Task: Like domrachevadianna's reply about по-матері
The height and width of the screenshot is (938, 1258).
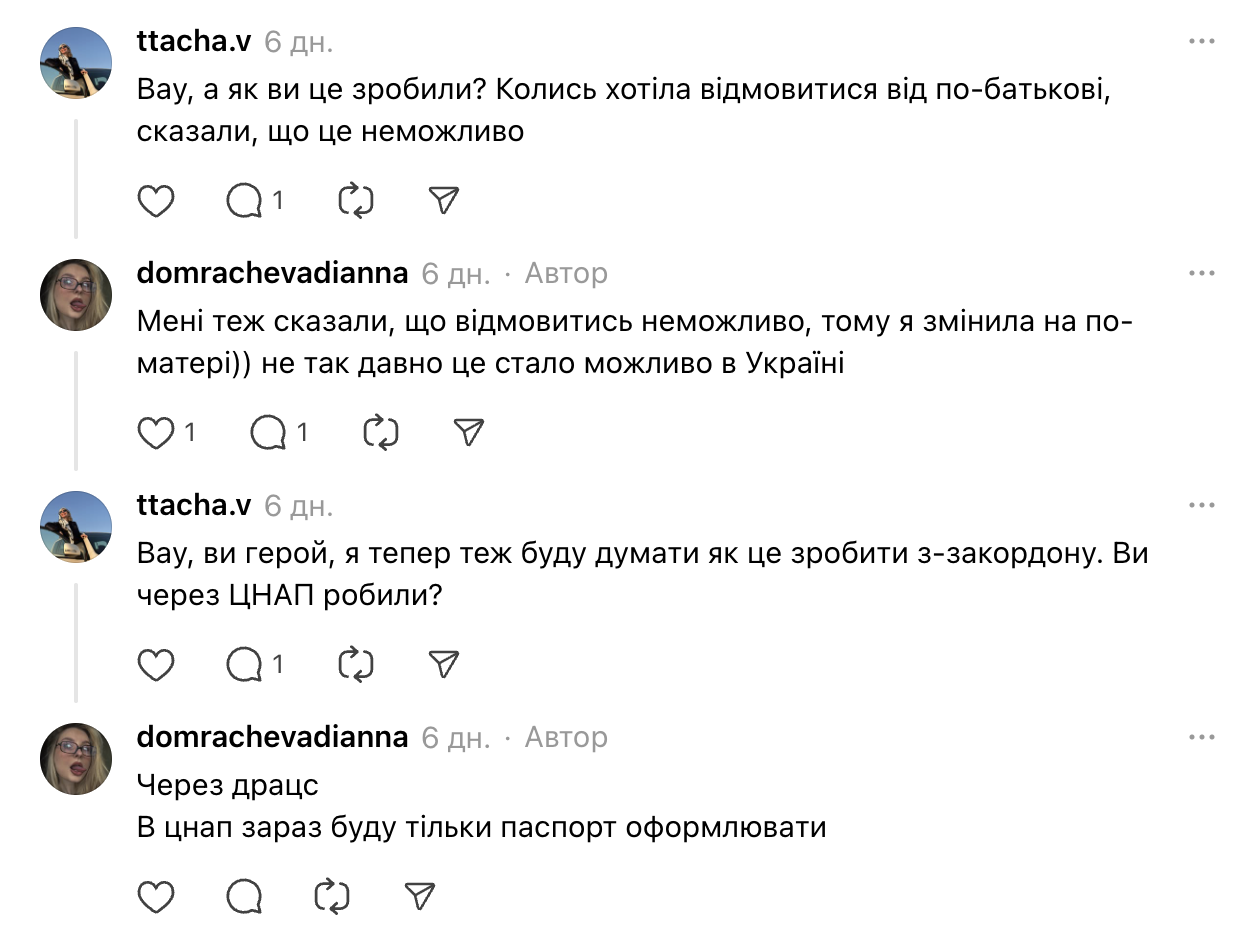Action: (x=158, y=432)
